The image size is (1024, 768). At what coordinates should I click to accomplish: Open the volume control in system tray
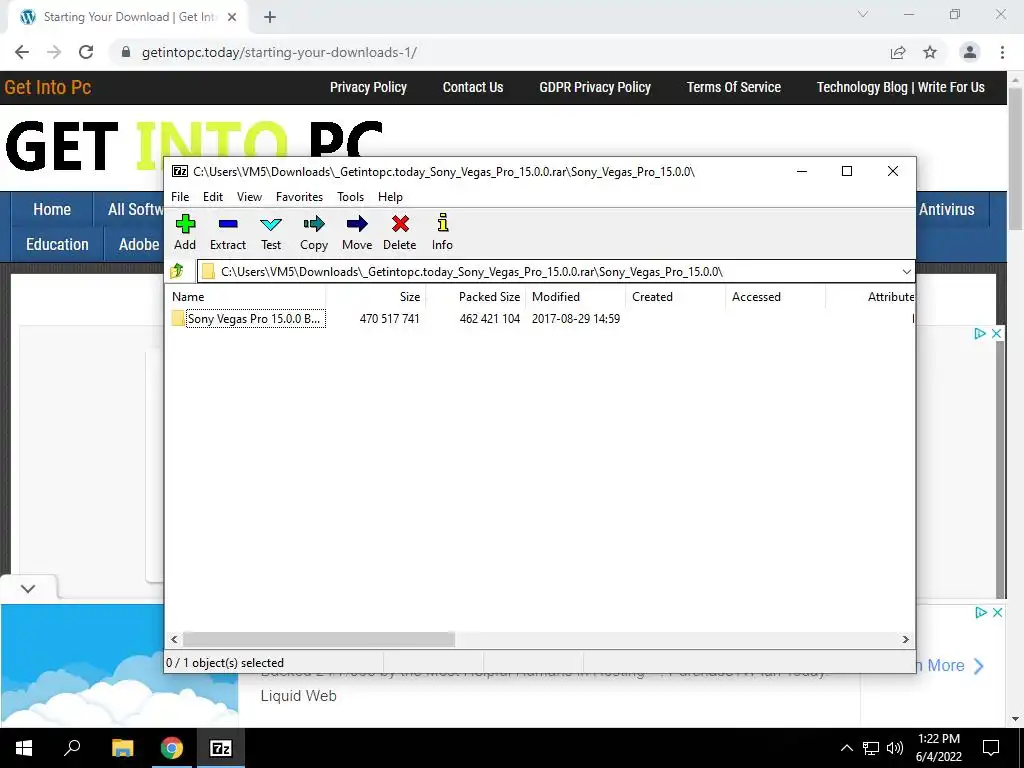pos(895,748)
